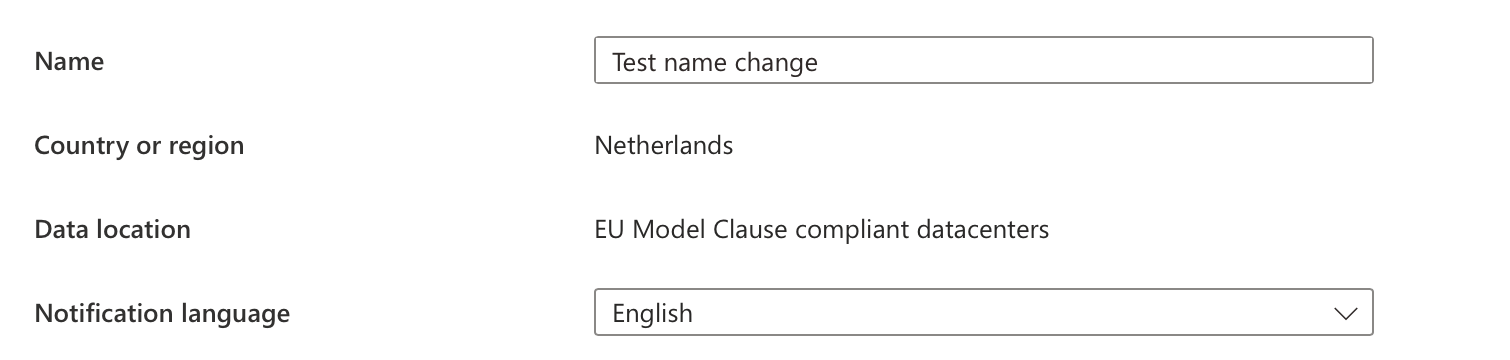
Task: Click the Notification language label
Action: click(x=162, y=314)
